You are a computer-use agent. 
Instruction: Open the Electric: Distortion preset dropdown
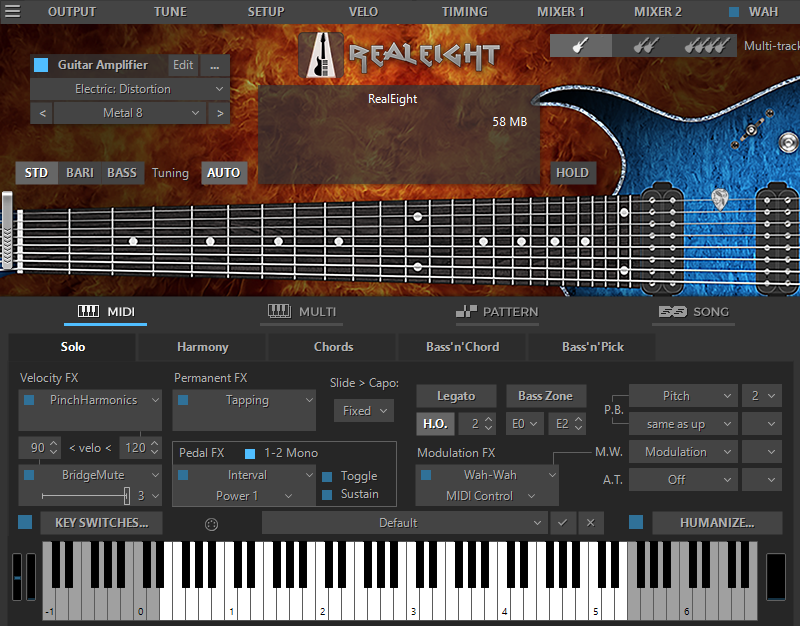tap(130, 88)
